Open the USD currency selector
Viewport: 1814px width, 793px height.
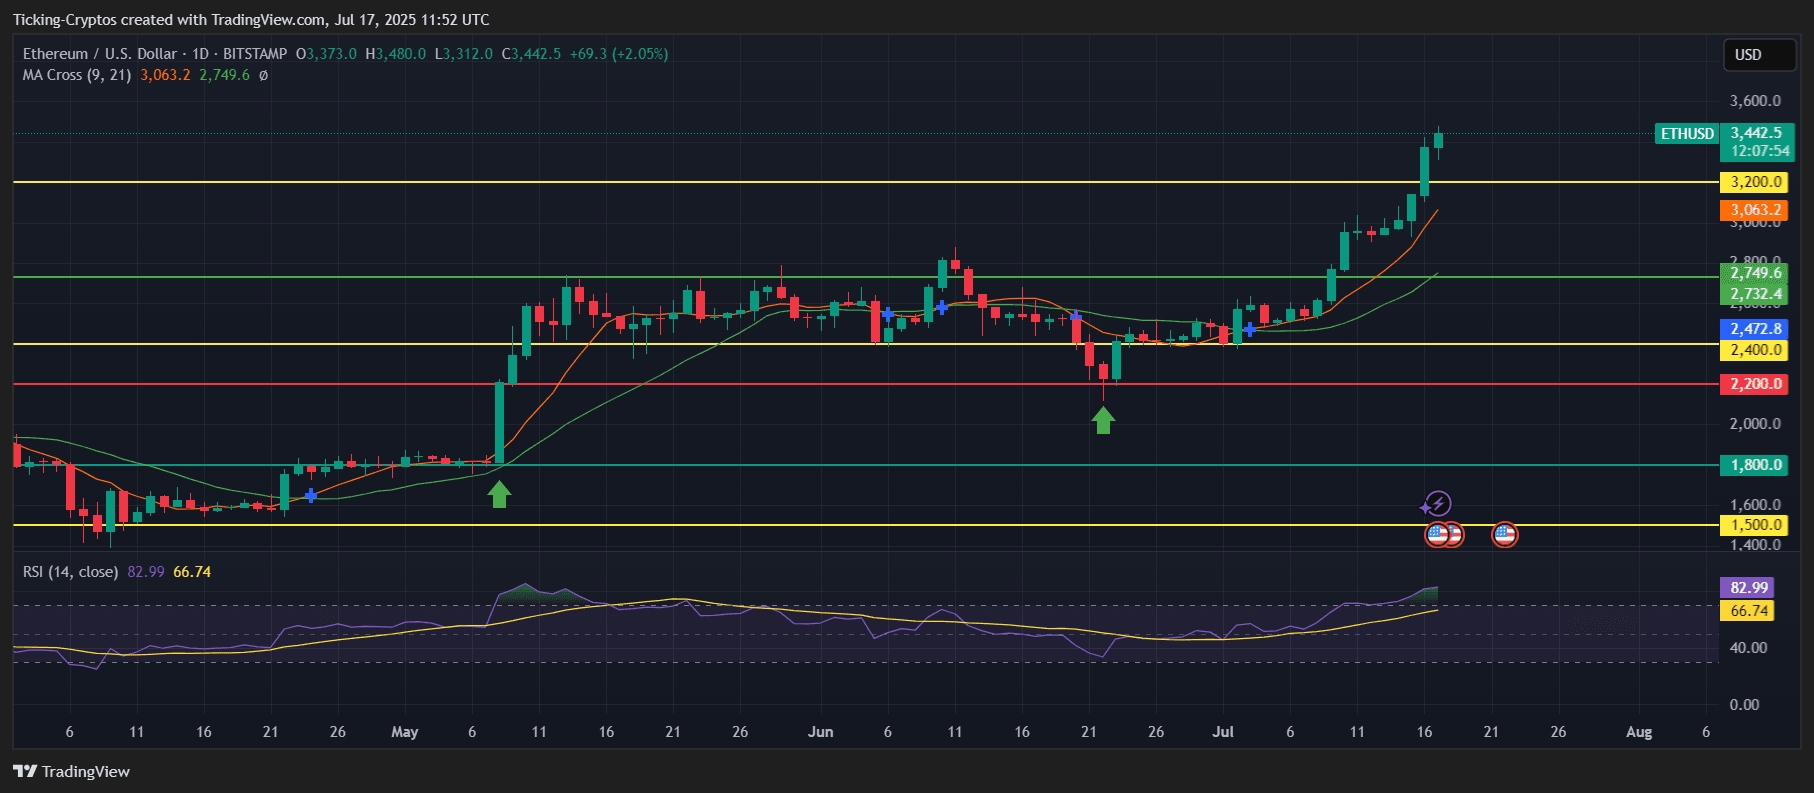[1759, 55]
